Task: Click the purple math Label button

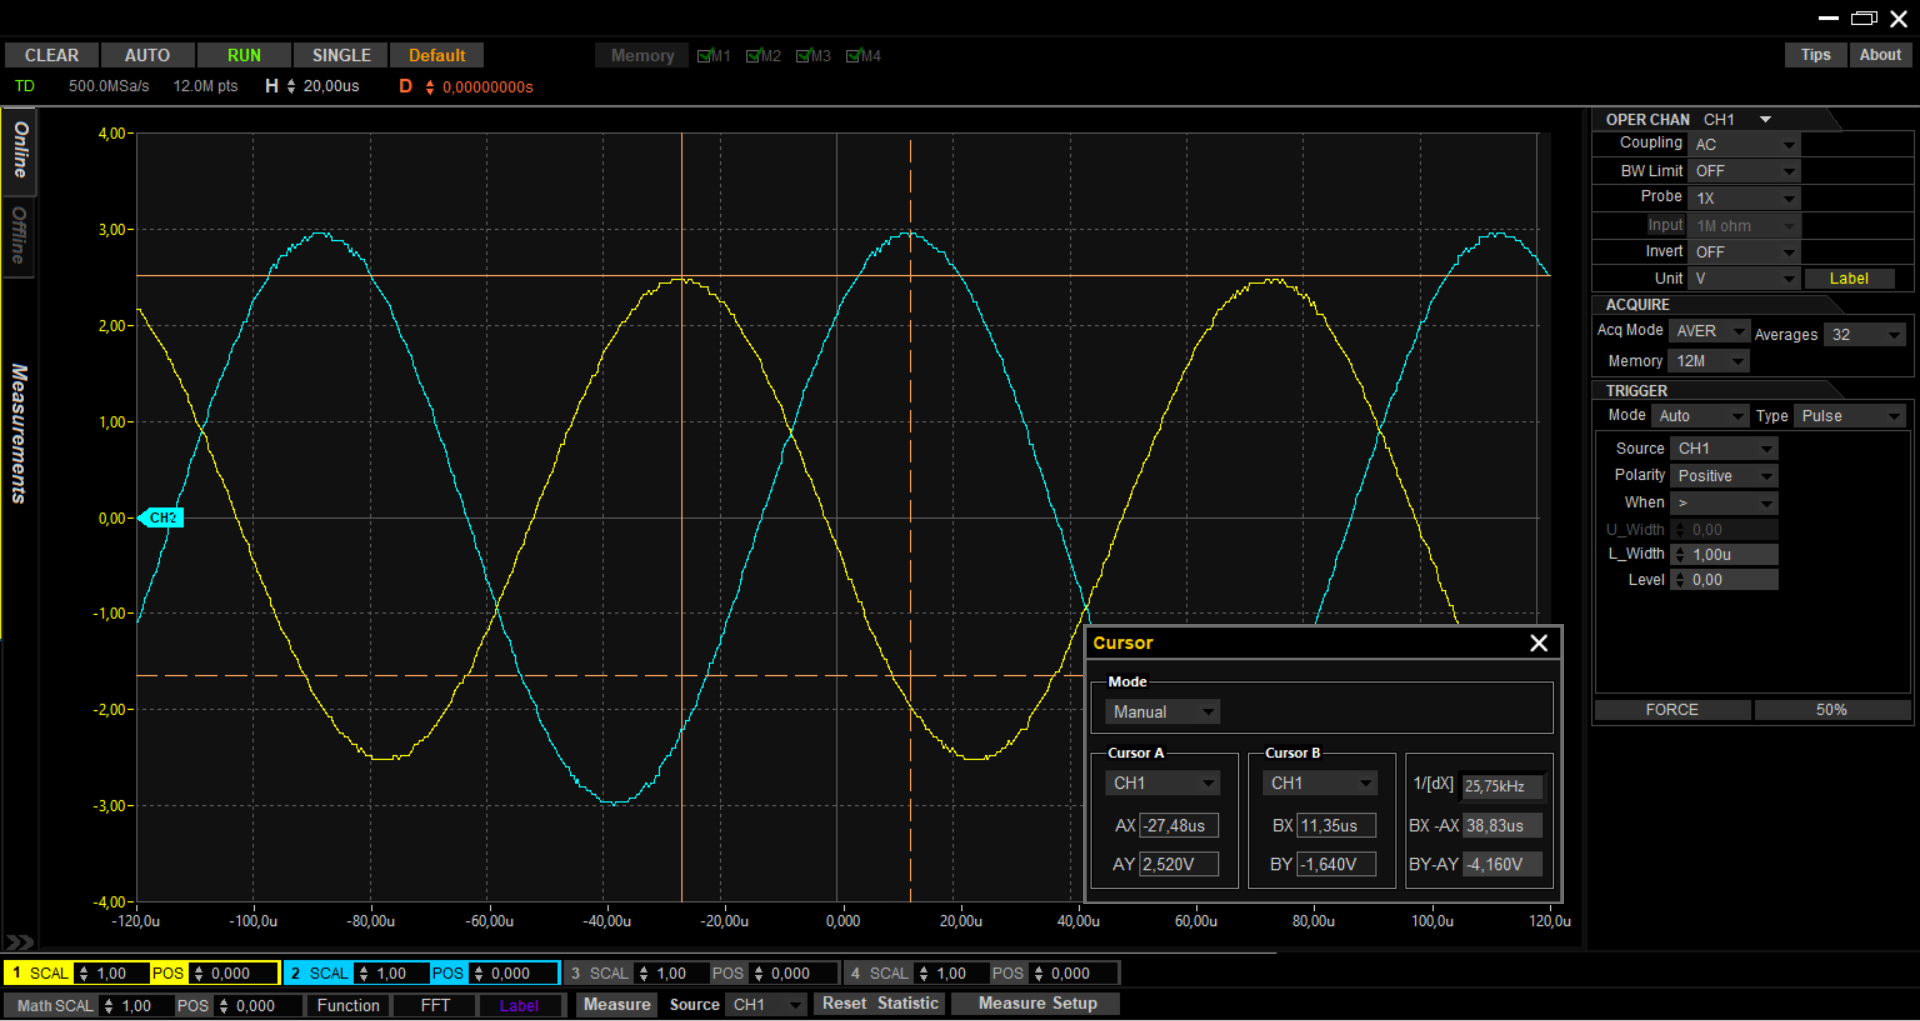Action: pyautogui.click(x=519, y=1006)
